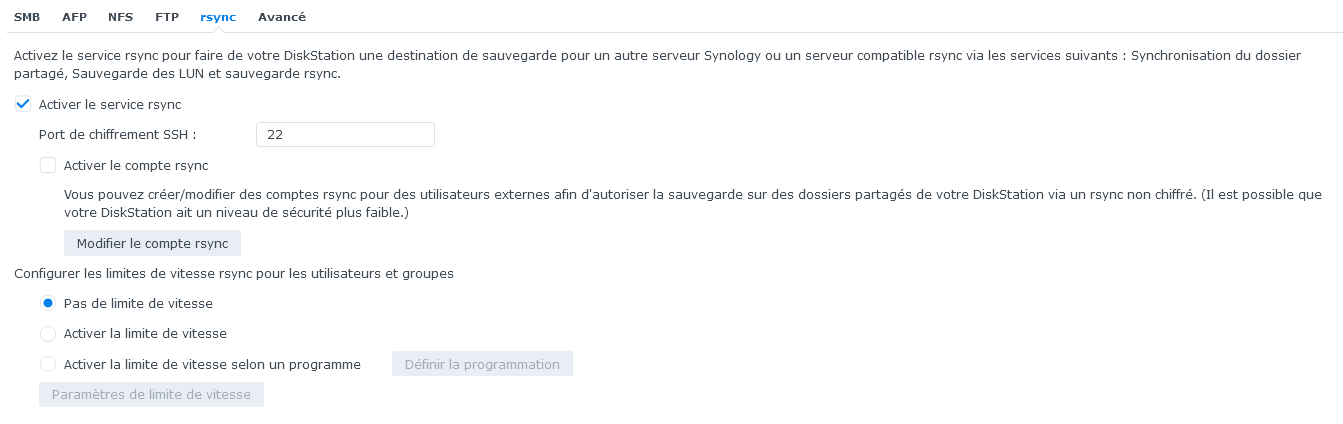
Task: Switch to the SMB tab
Action: click(27, 17)
